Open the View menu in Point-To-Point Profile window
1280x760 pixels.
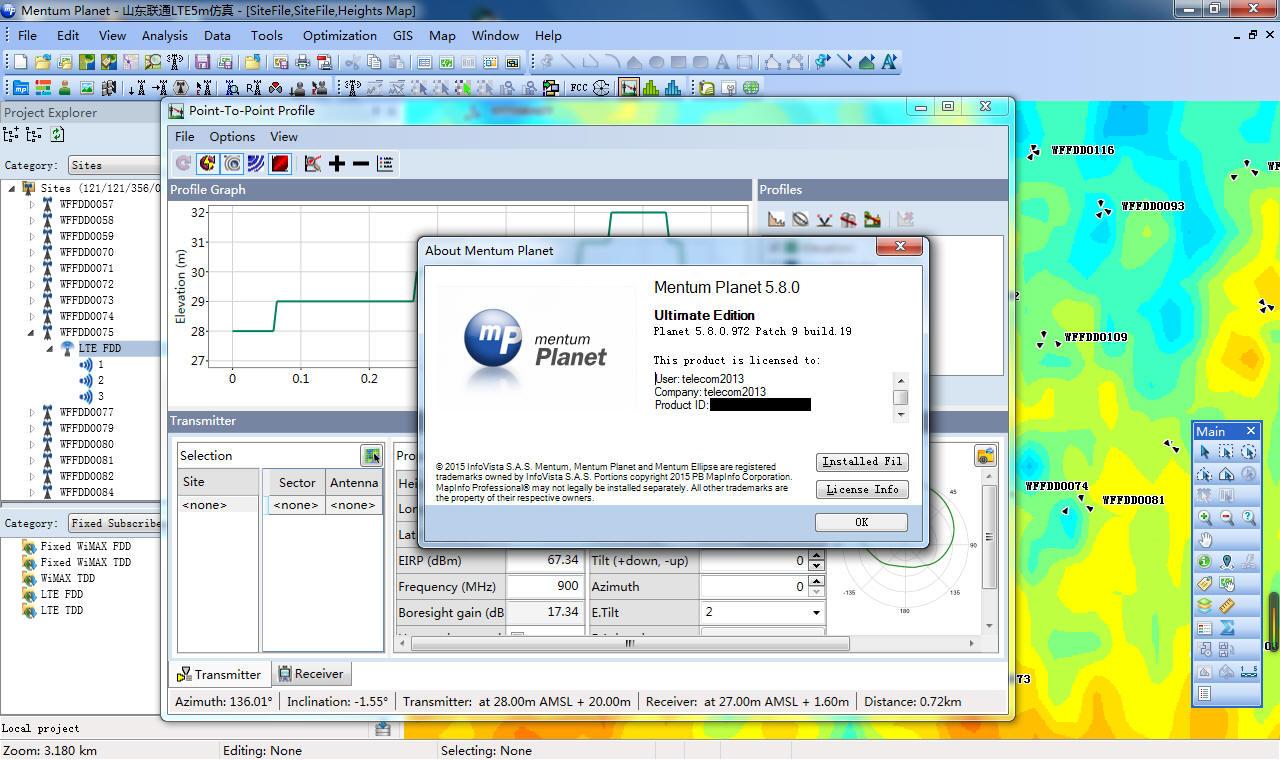[x=284, y=136]
